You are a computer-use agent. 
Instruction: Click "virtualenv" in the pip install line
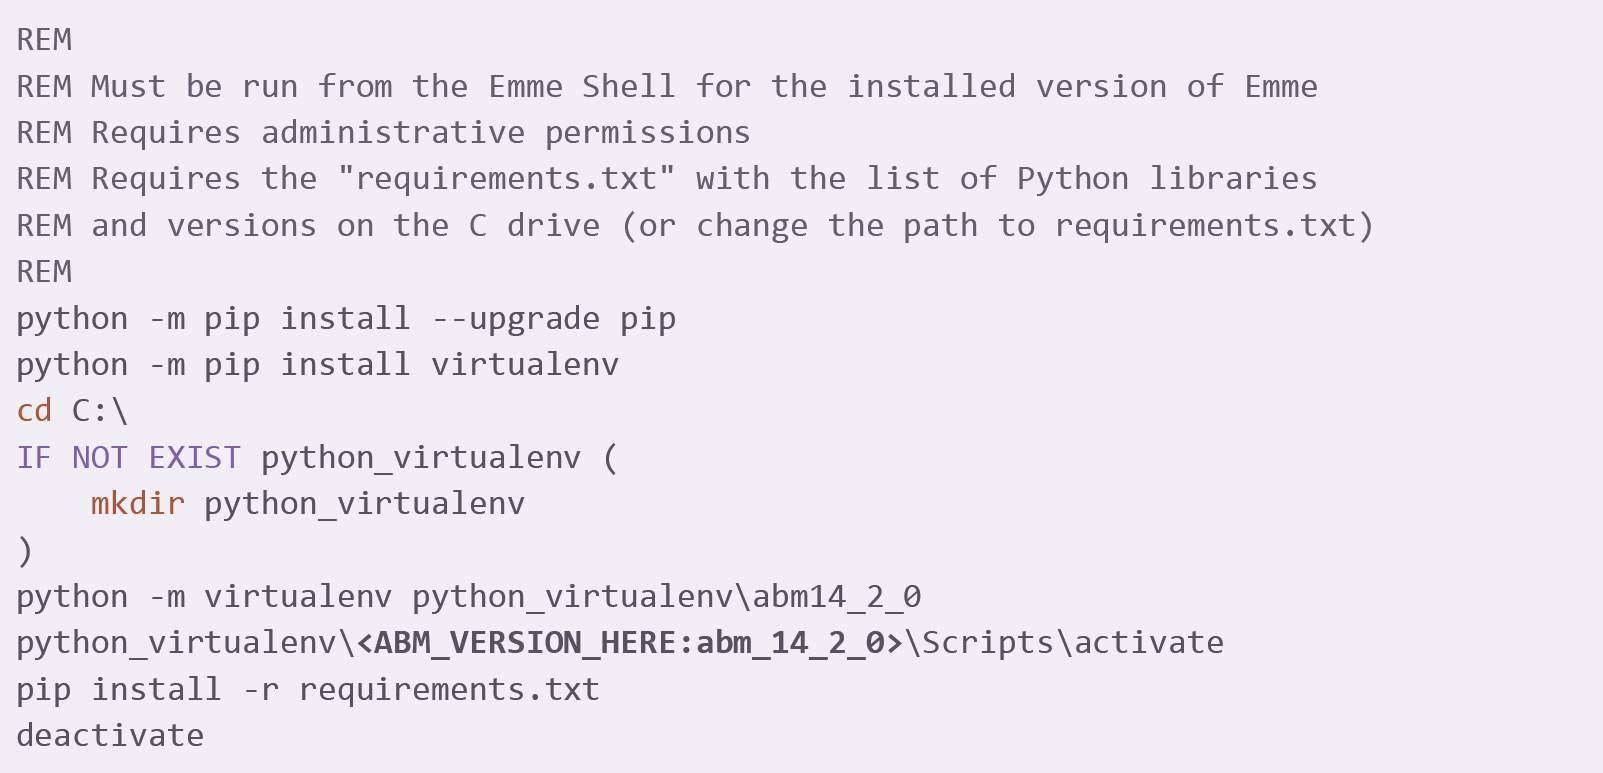pyautogui.click(x=525, y=365)
